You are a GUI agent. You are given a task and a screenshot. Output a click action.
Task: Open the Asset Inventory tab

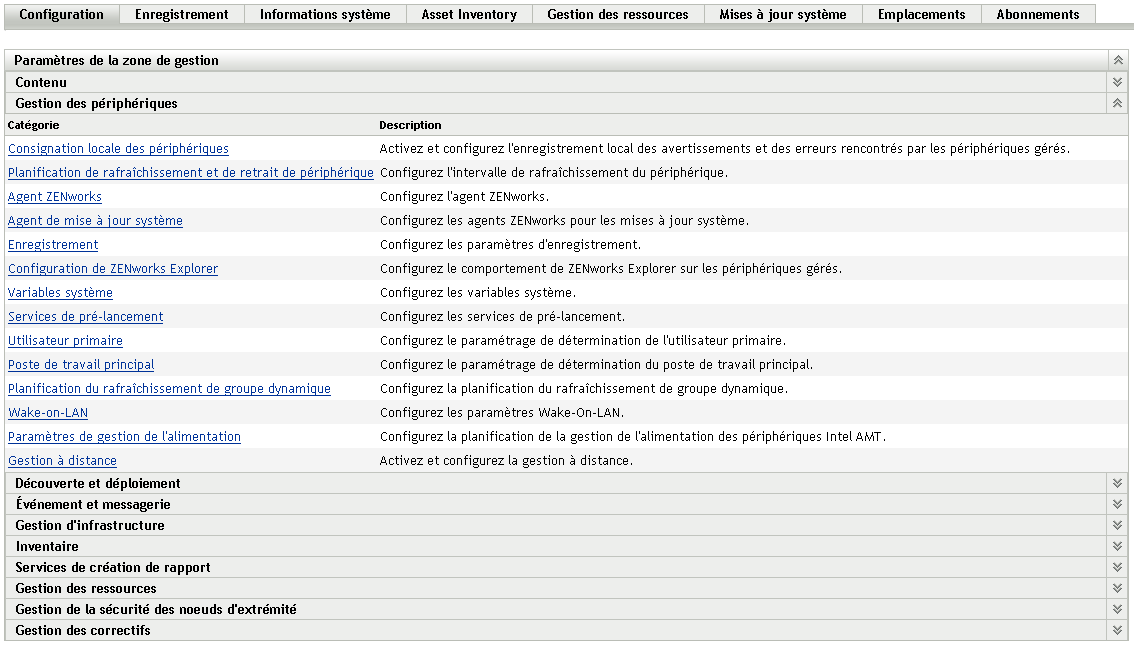(469, 14)
